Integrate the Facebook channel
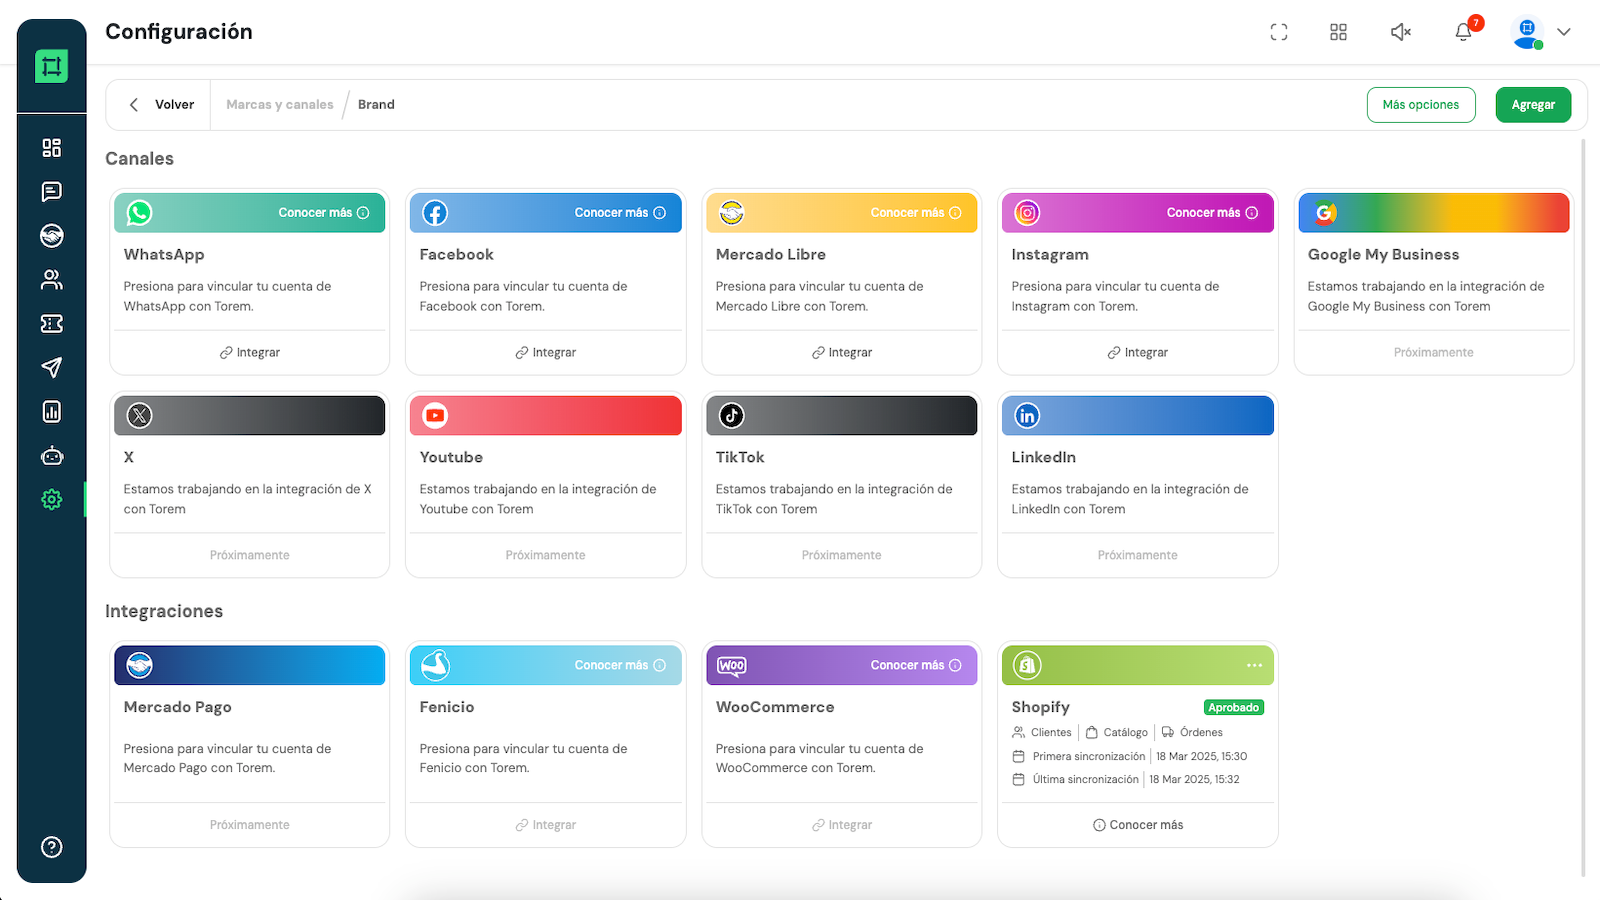The height and width of the screenshot is (900, 1600). coord(546,353)
